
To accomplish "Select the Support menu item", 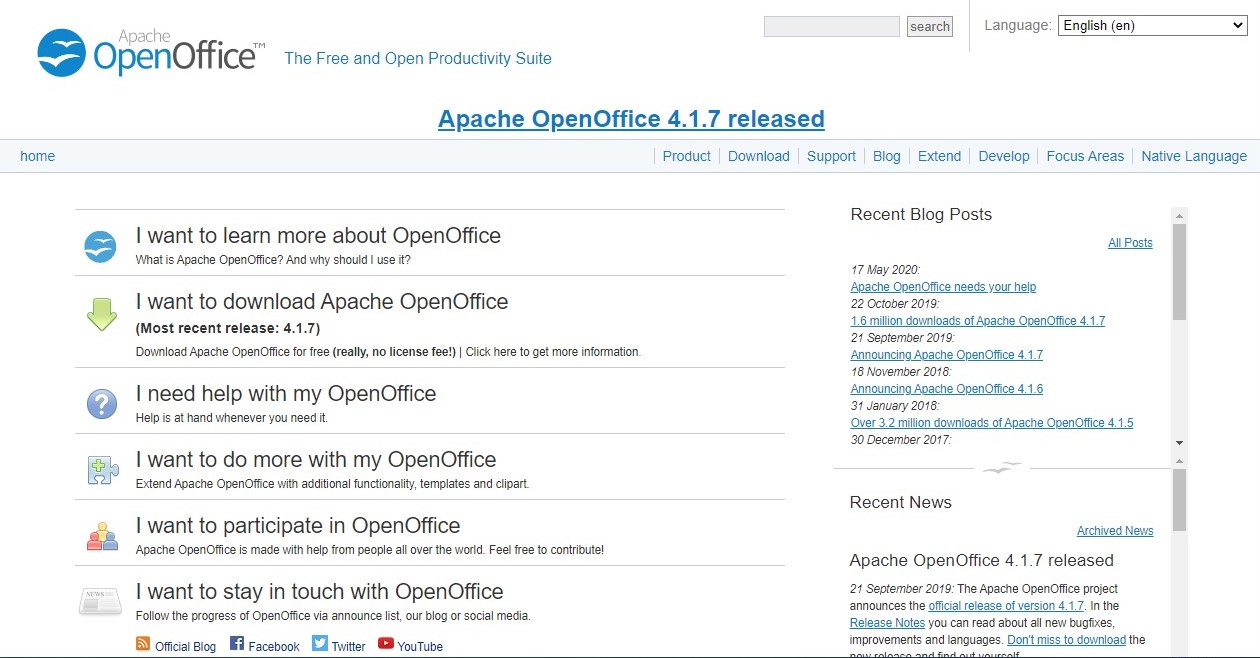I will pos(831,156).
